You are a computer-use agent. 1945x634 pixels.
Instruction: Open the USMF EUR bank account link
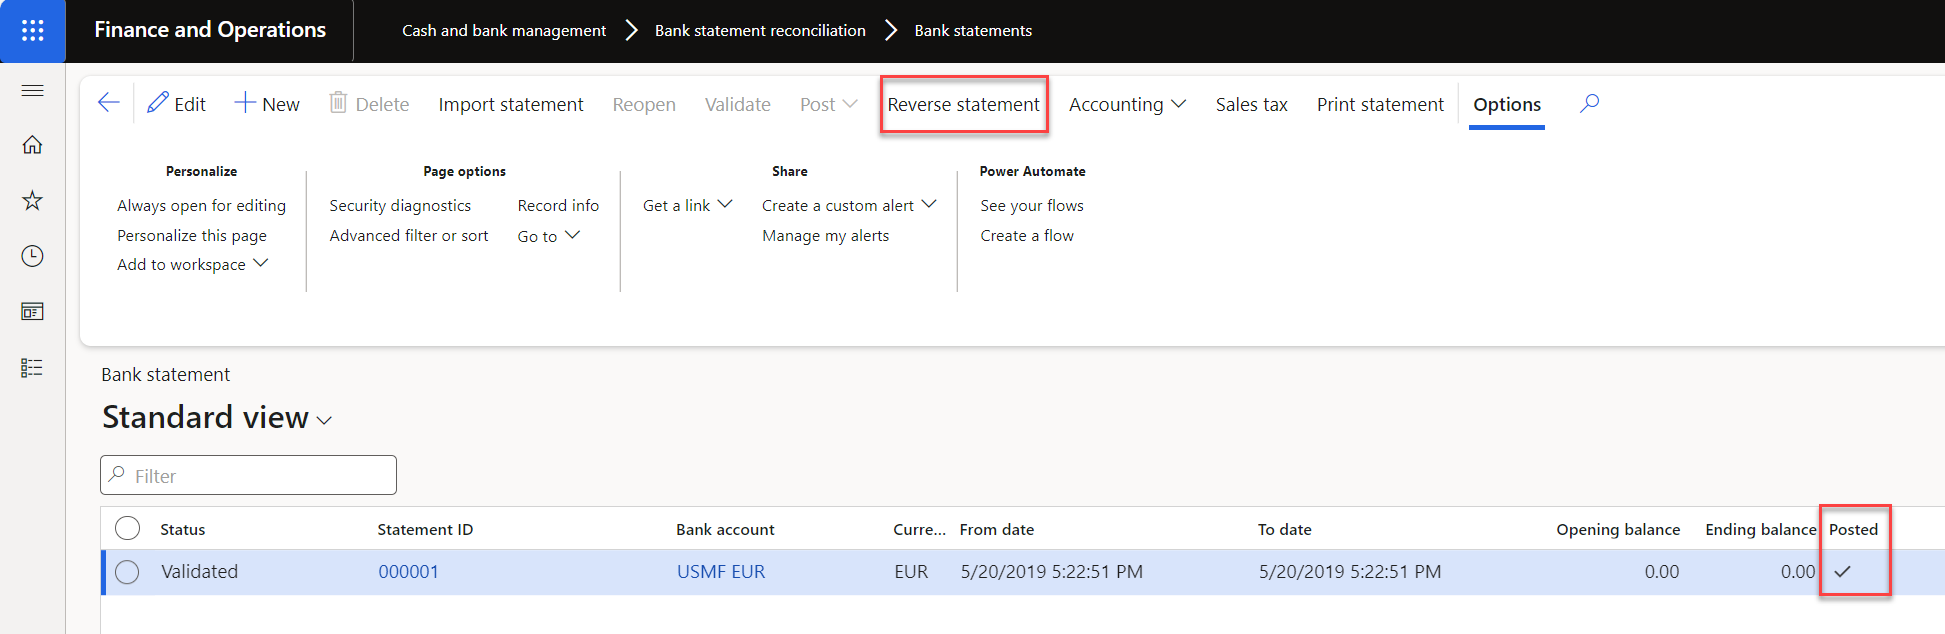click(x=721, y=572)
